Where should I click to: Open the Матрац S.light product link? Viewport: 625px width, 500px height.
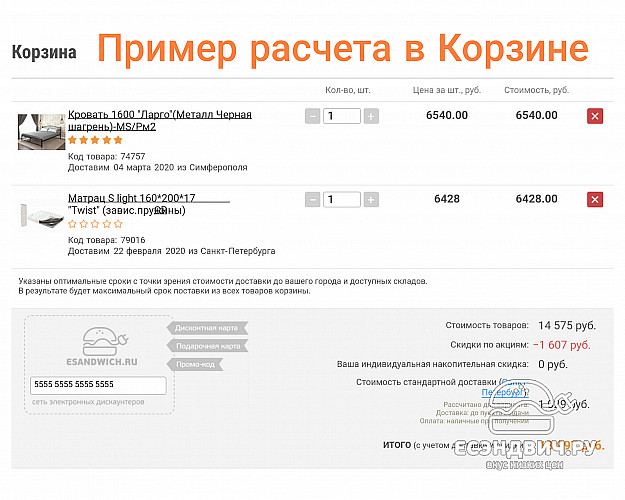[131, 198]
